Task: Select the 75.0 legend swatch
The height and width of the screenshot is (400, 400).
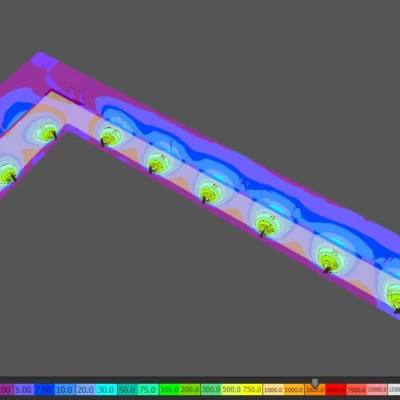Action: pos(148,389)
